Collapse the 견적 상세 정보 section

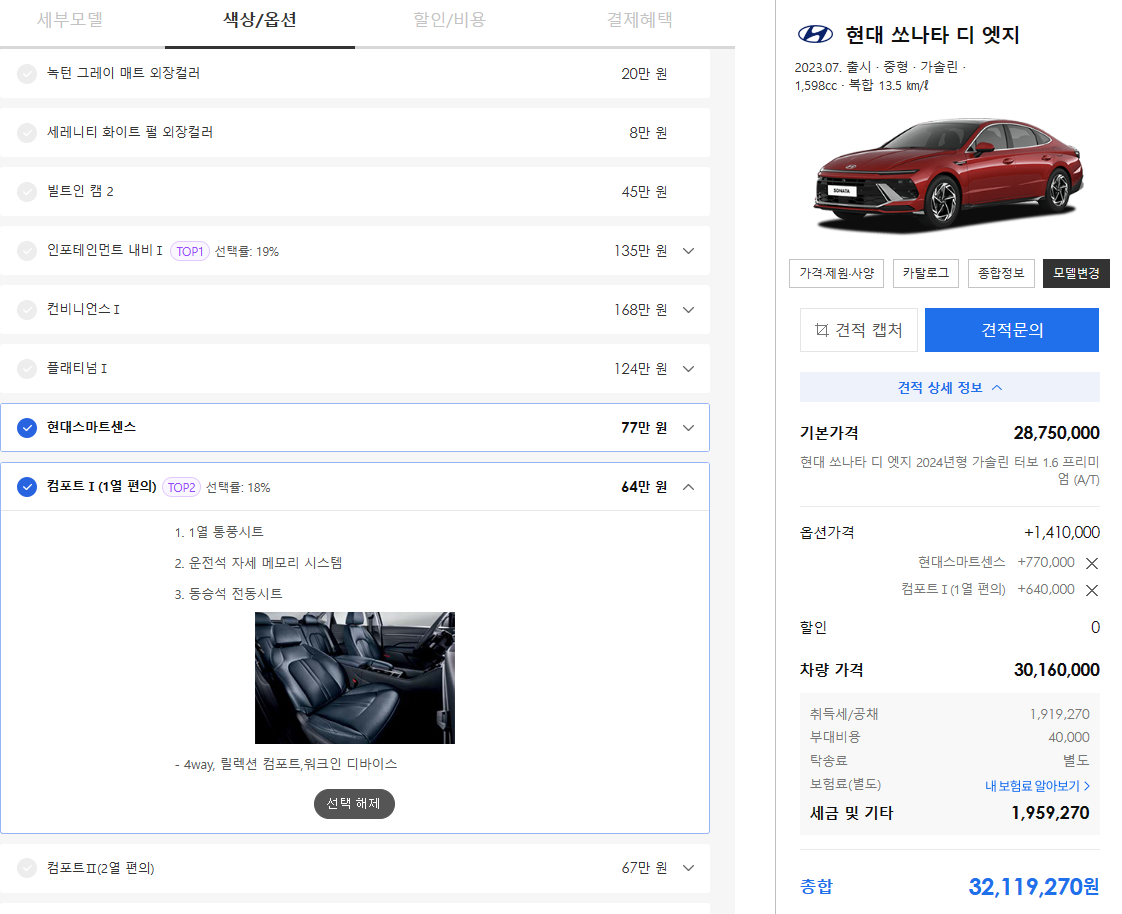950,387
